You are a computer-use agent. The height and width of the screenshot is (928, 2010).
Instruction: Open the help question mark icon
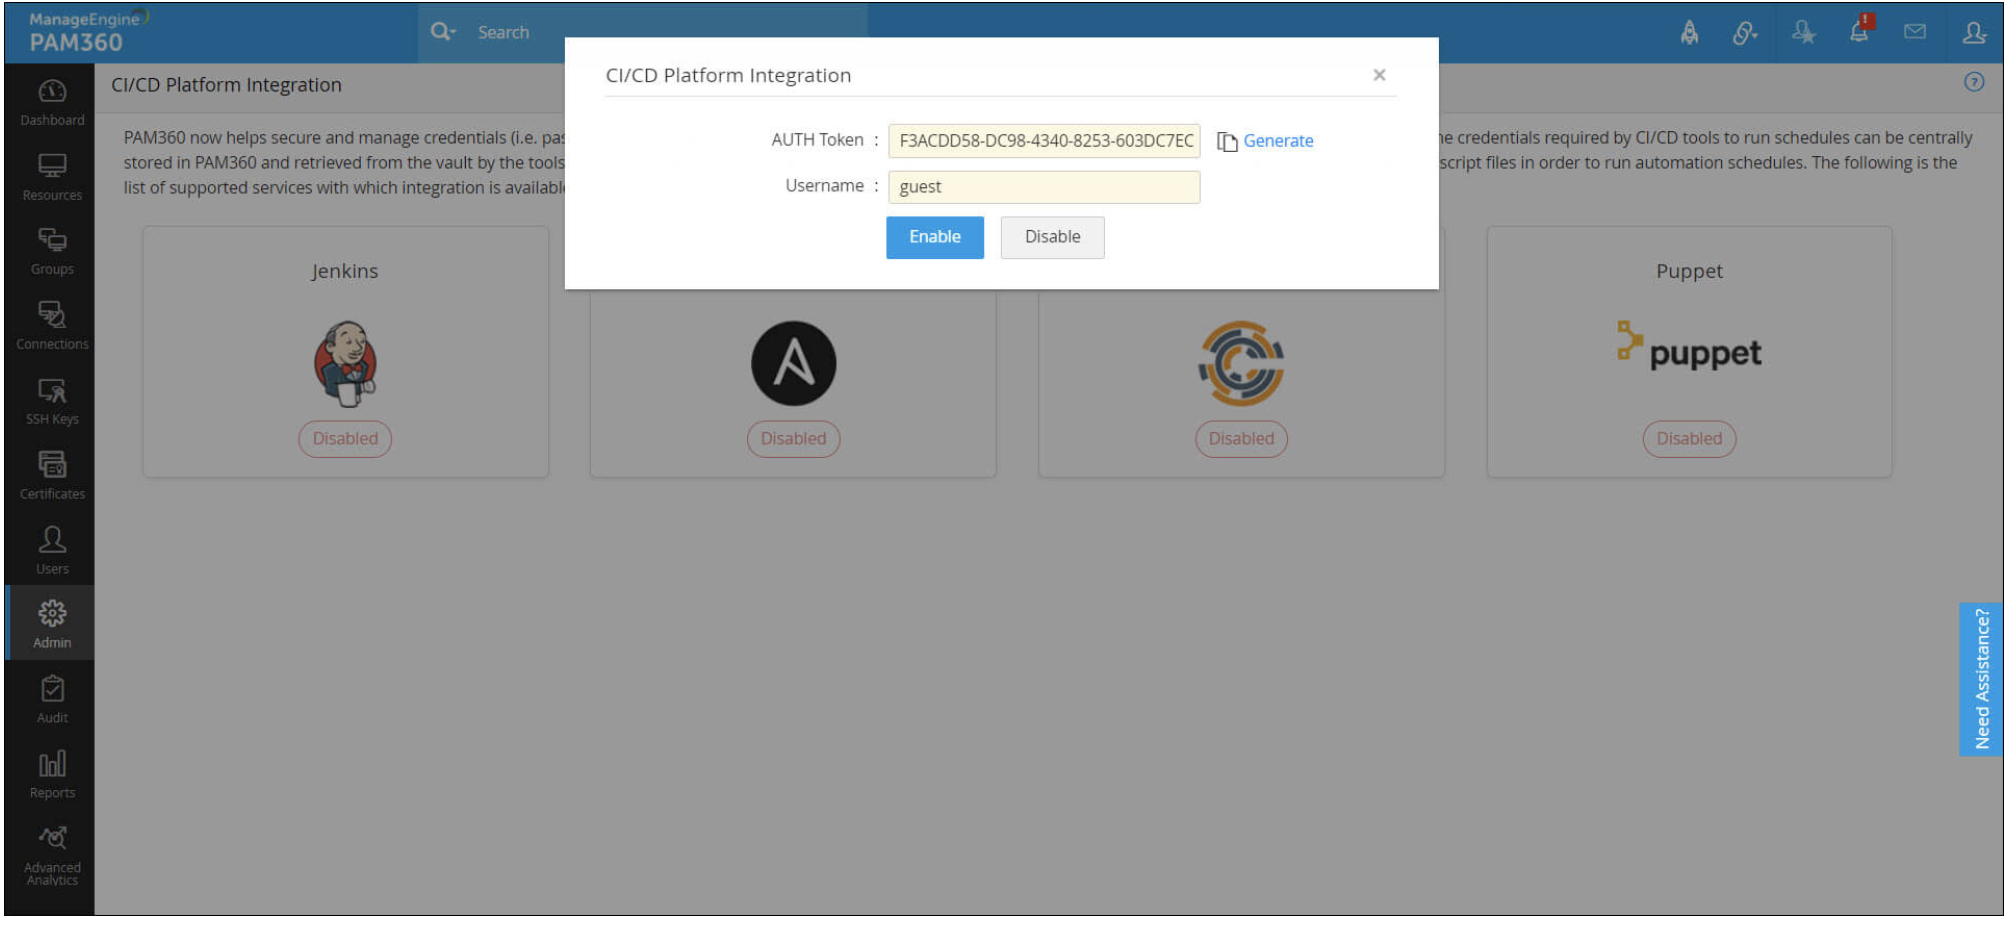pos(1974,82)
